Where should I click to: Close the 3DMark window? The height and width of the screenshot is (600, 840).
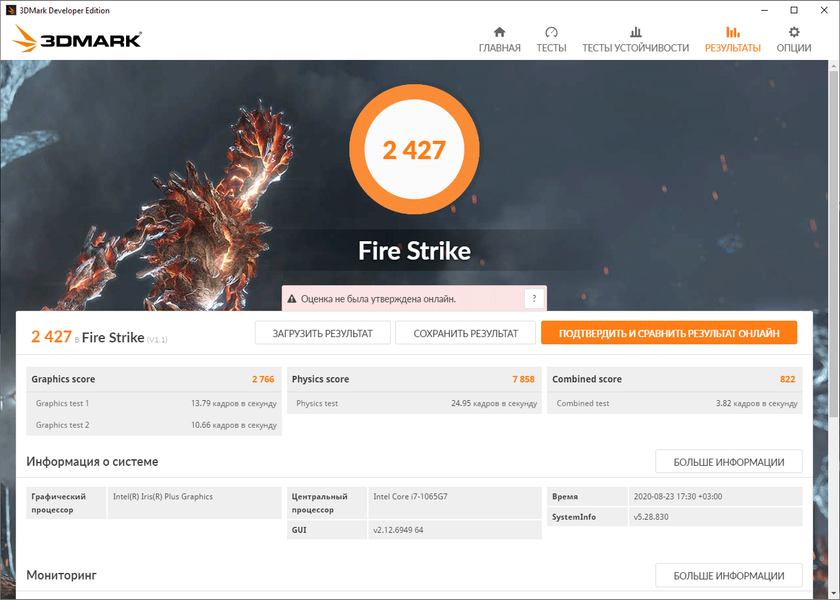point(824,10)
